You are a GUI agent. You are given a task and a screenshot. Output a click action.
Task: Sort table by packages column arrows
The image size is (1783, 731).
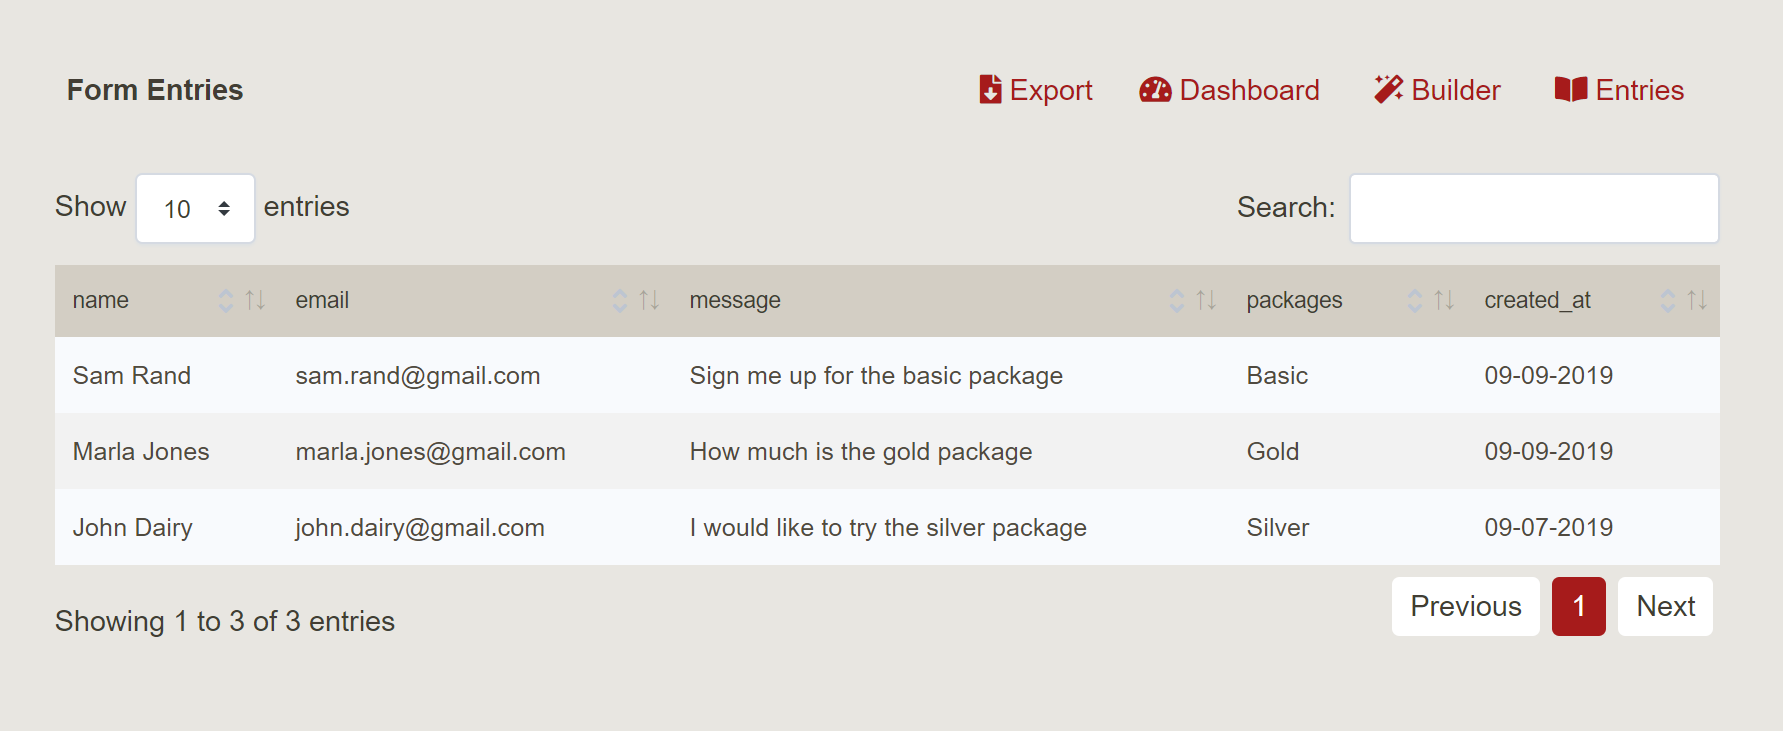1430,300
